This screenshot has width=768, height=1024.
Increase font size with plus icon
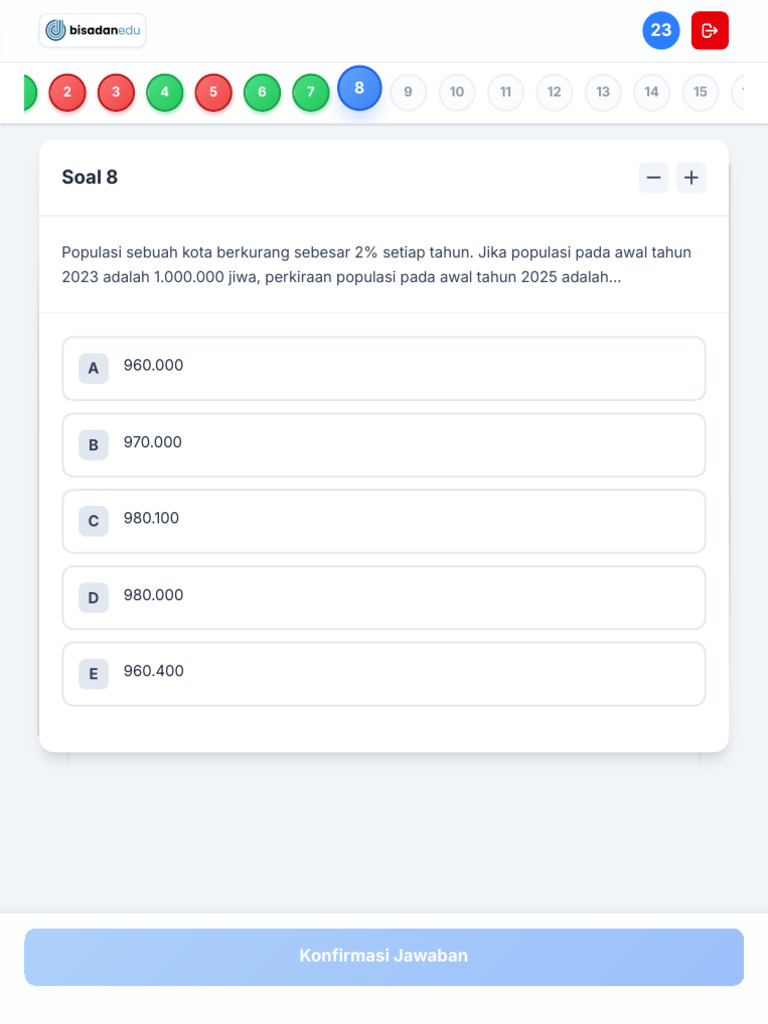tap(691, 178)
